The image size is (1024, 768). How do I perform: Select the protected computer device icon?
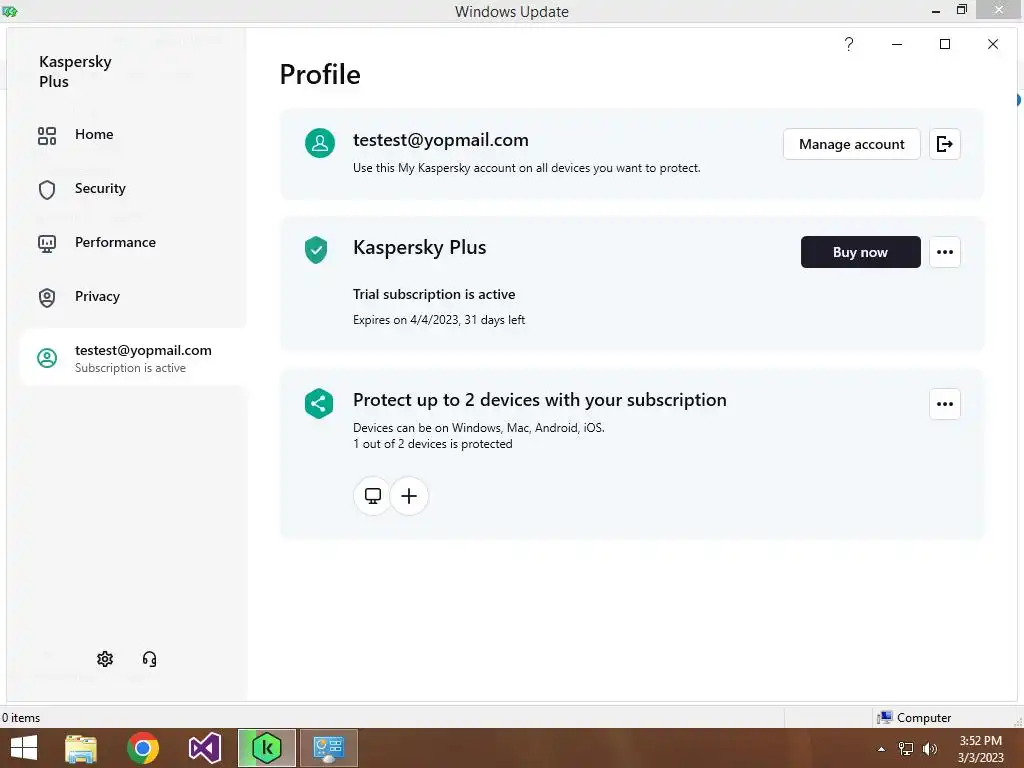point(373,496)
